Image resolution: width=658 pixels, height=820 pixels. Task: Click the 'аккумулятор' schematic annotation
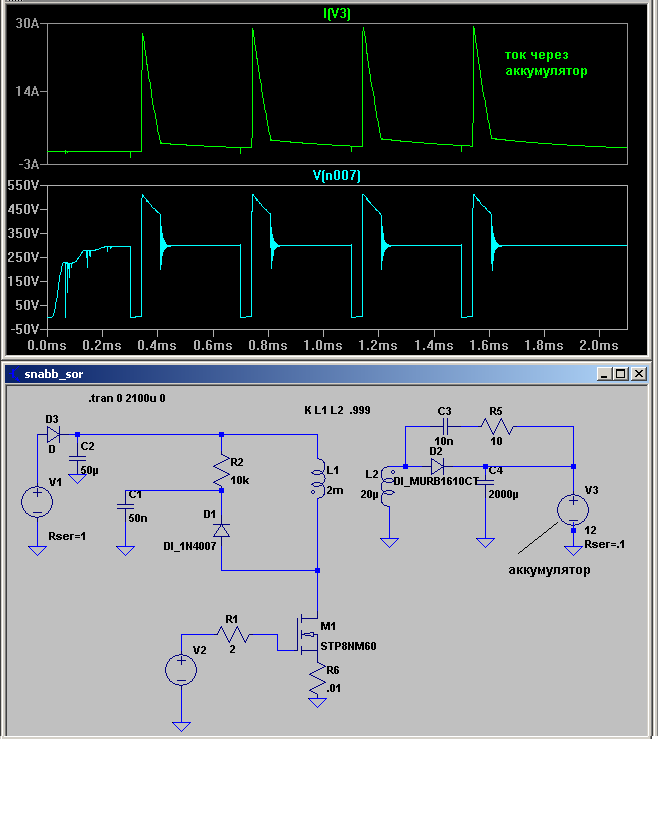pyautogui.click(x=549, y=570)
